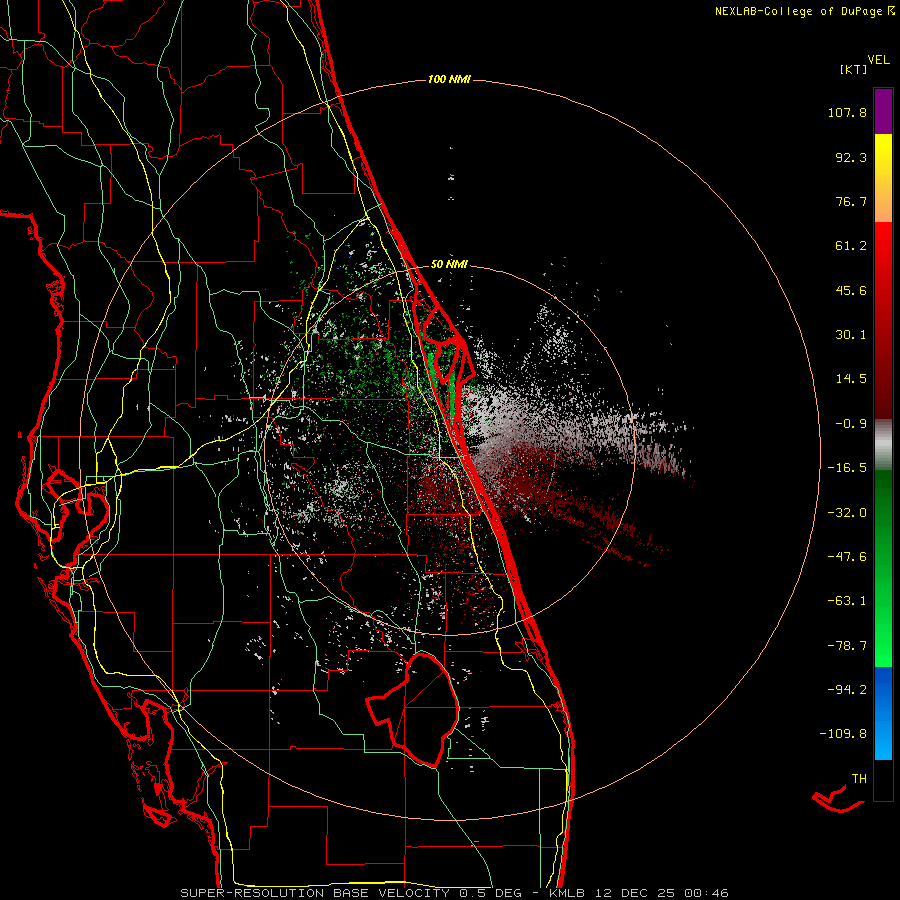The image size is (900, 900).
Task: Pick the -47.6 legend value
Action: tap(847, 557)
